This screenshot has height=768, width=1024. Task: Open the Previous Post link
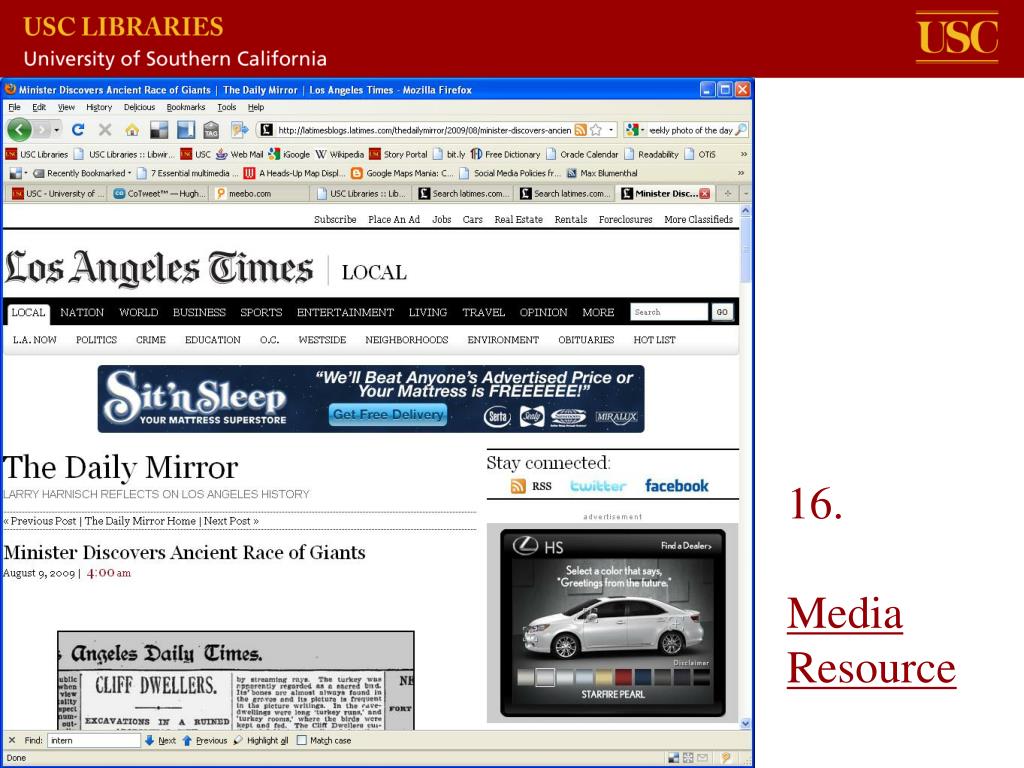pyautogui.click(x=40, y=521)
